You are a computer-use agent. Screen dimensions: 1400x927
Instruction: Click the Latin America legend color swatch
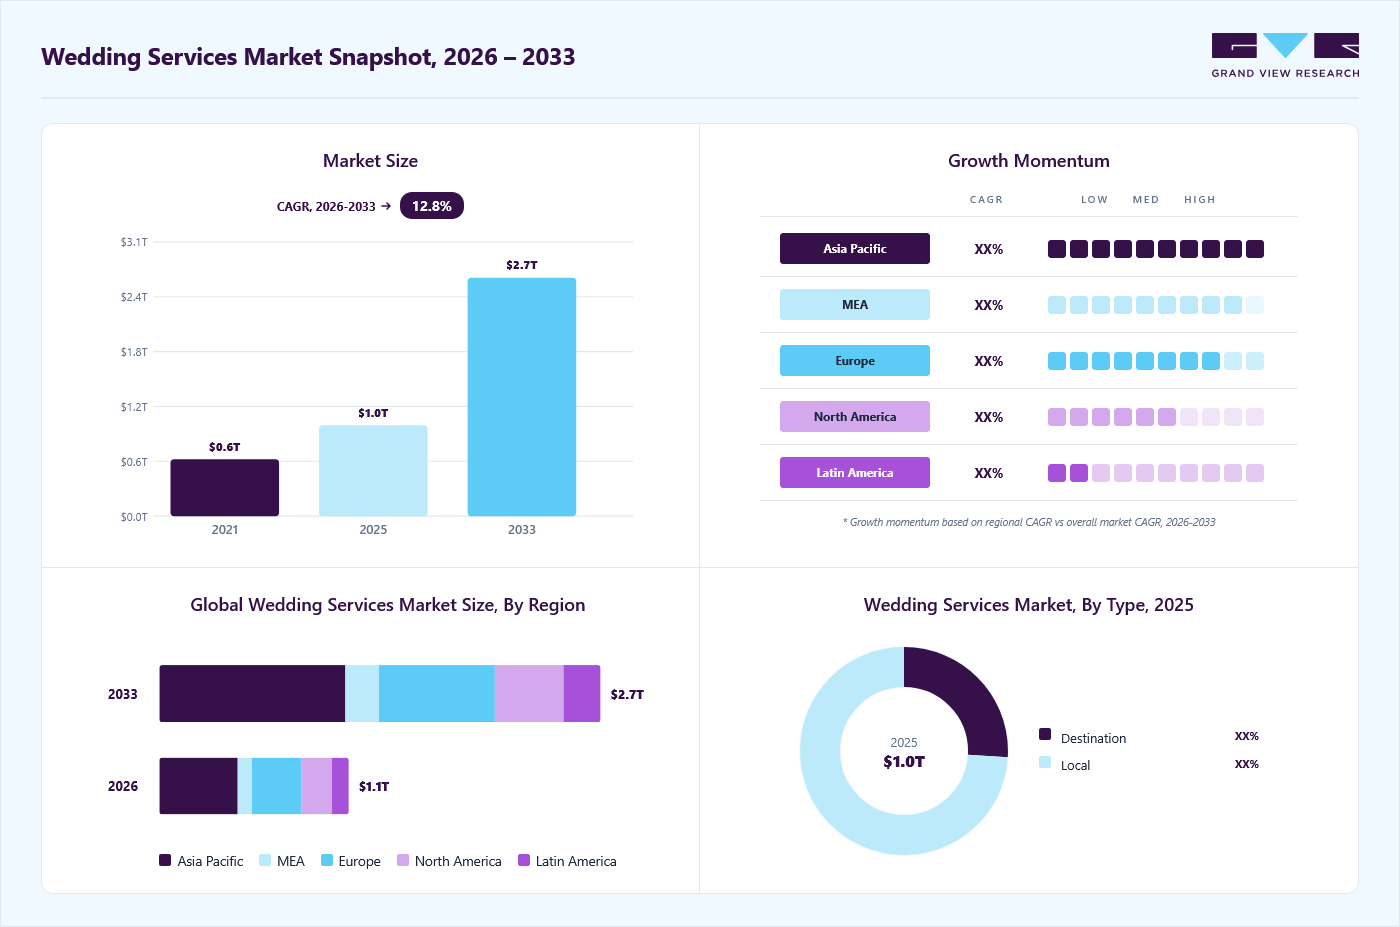pos(524,860)
